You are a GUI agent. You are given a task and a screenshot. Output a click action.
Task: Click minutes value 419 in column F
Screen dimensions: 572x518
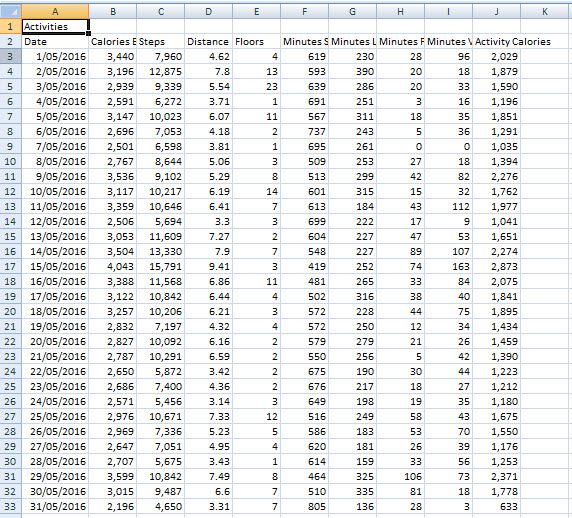pyautogui.click(x=305, y=266)
